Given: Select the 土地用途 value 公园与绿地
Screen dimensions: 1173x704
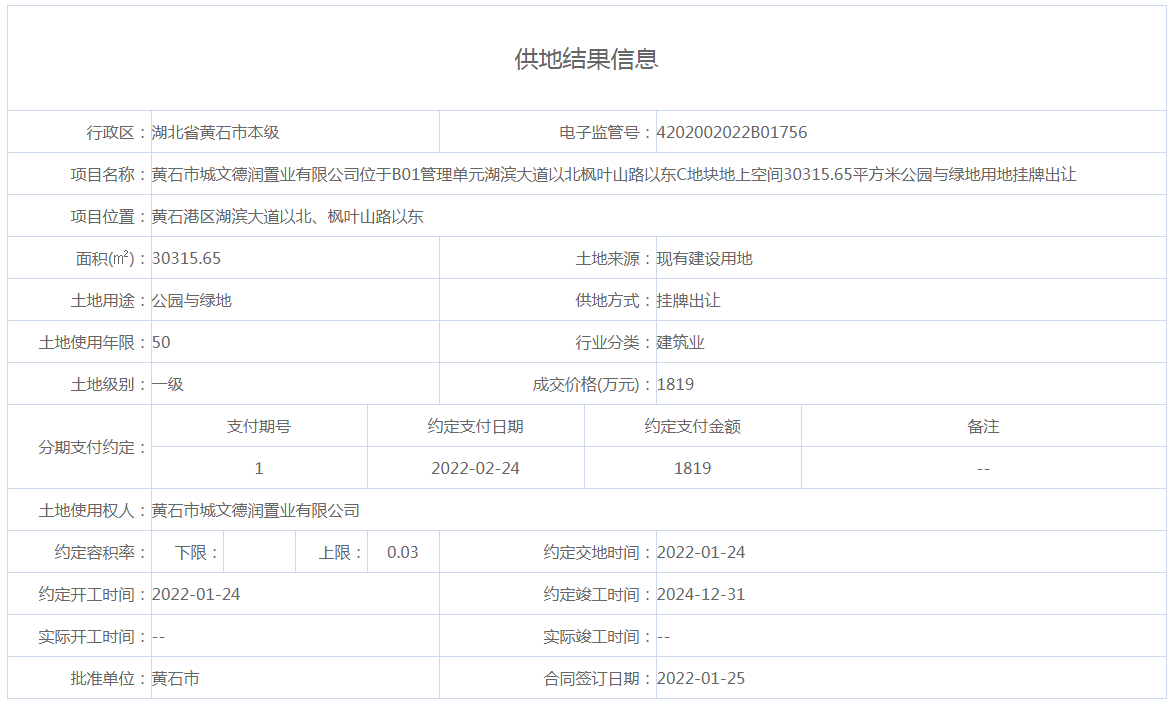Looking at the screenshot, I should coord(192,300).
